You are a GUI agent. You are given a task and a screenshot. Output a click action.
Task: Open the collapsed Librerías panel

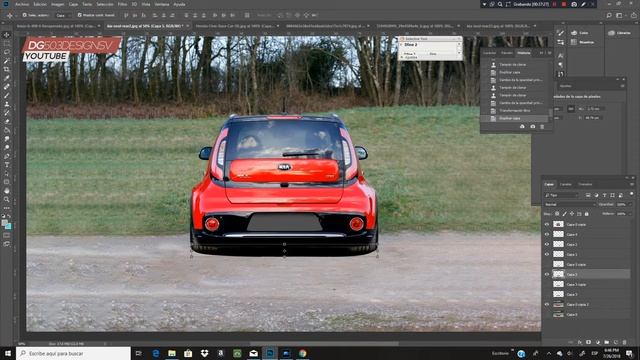pyautogui.click(x=620, y=33)
